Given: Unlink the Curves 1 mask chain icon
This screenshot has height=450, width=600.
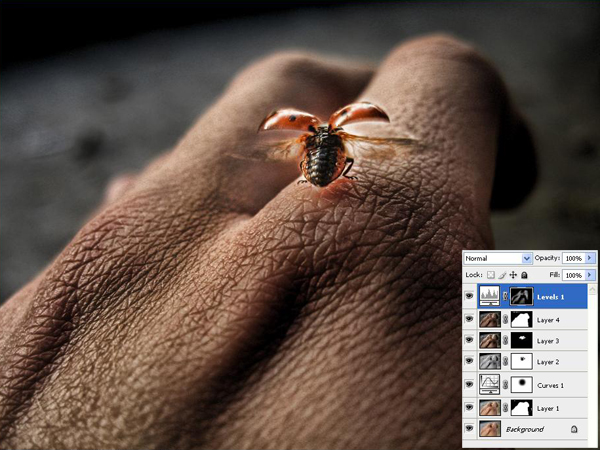Looking at the screenshot, I should tap(505, 385).
